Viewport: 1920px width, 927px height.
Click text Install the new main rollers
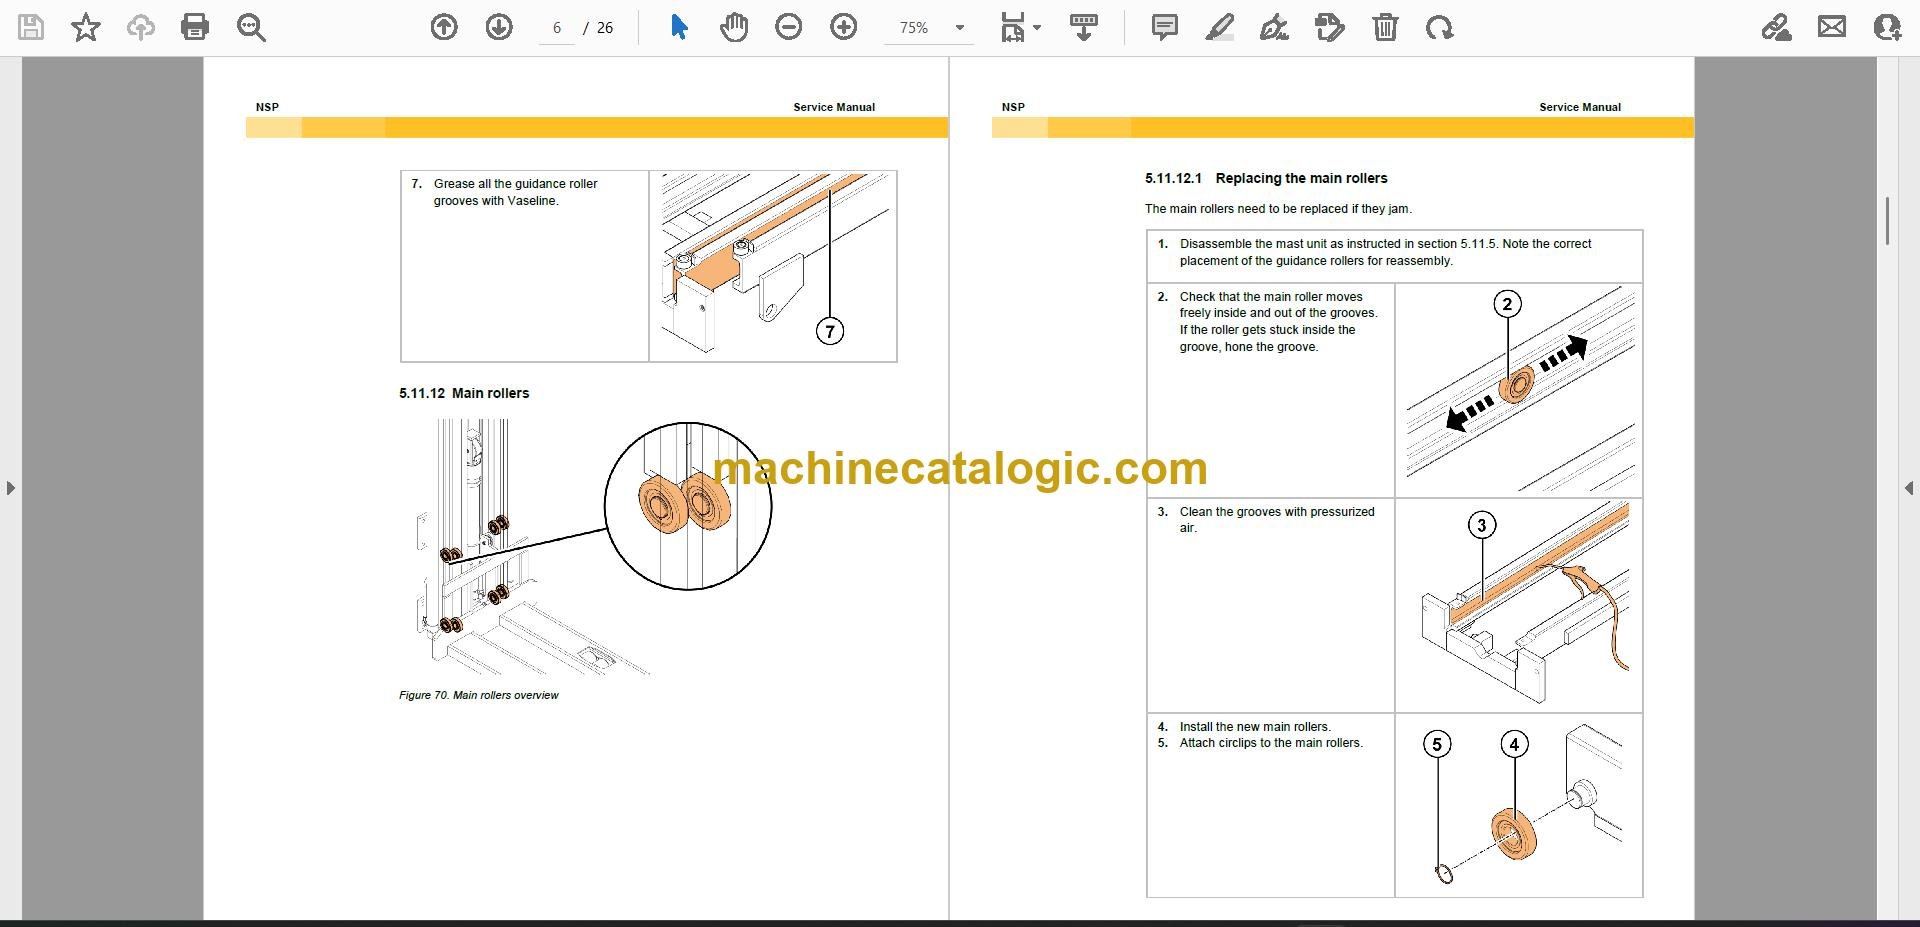tap(1255, 727)
